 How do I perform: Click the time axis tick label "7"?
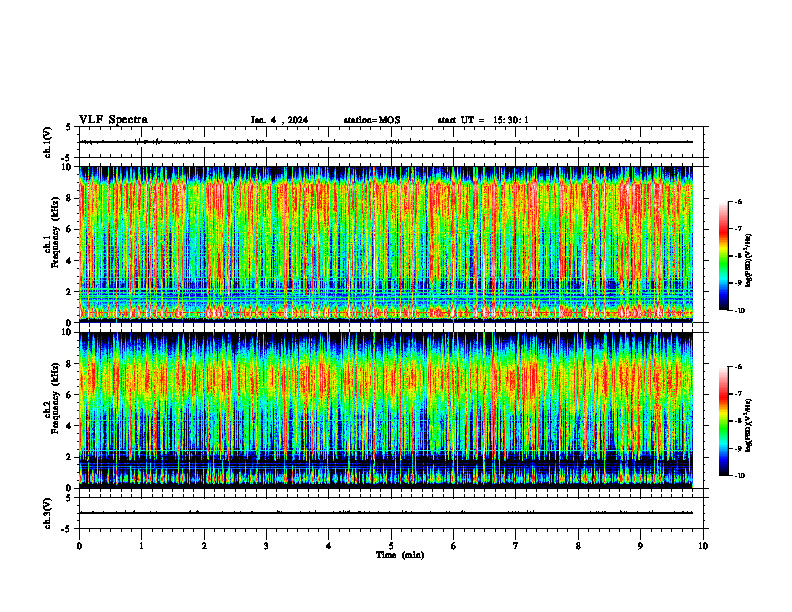(x=516, y=546)
